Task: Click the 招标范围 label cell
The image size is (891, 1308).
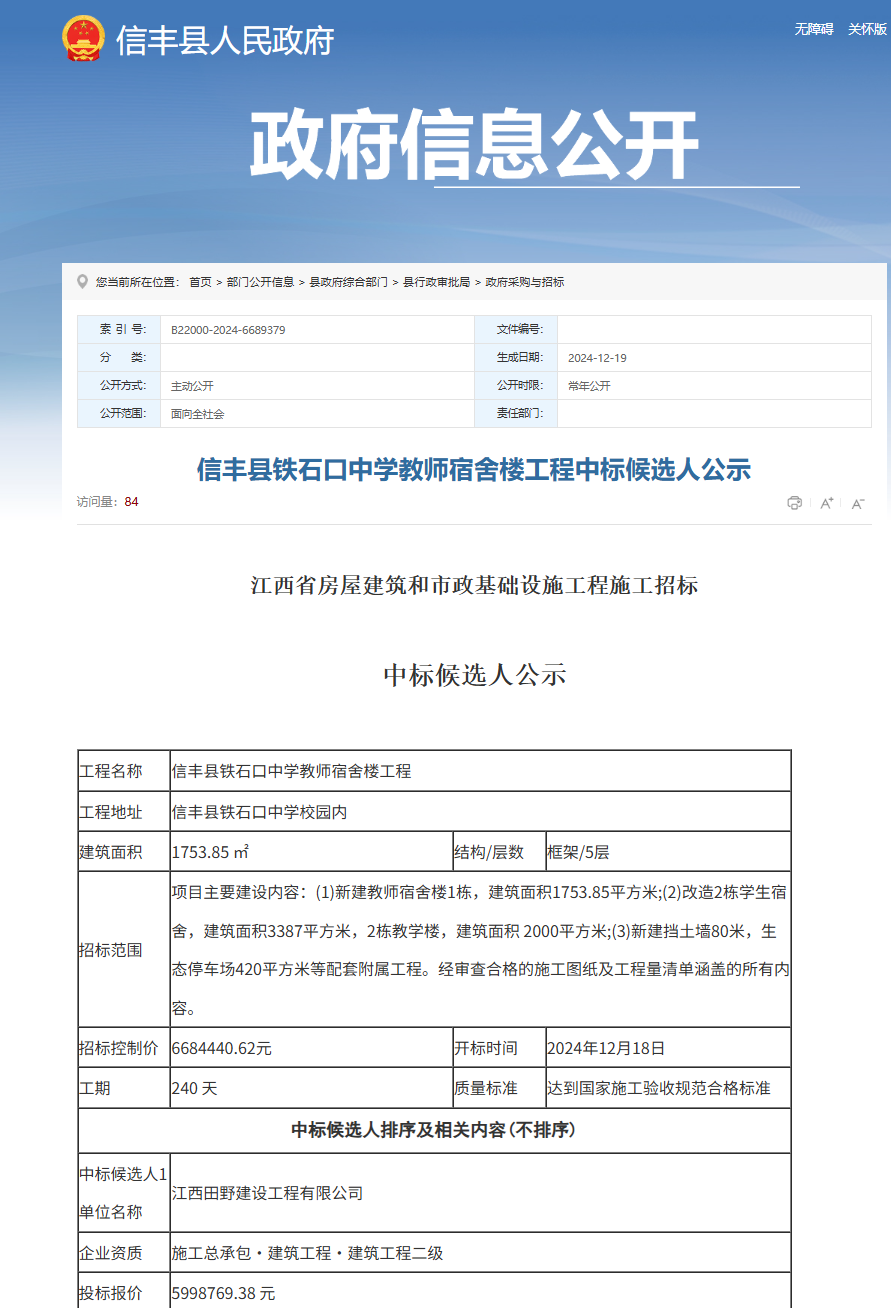Action: pyautogui.click(x=124, y=949)
